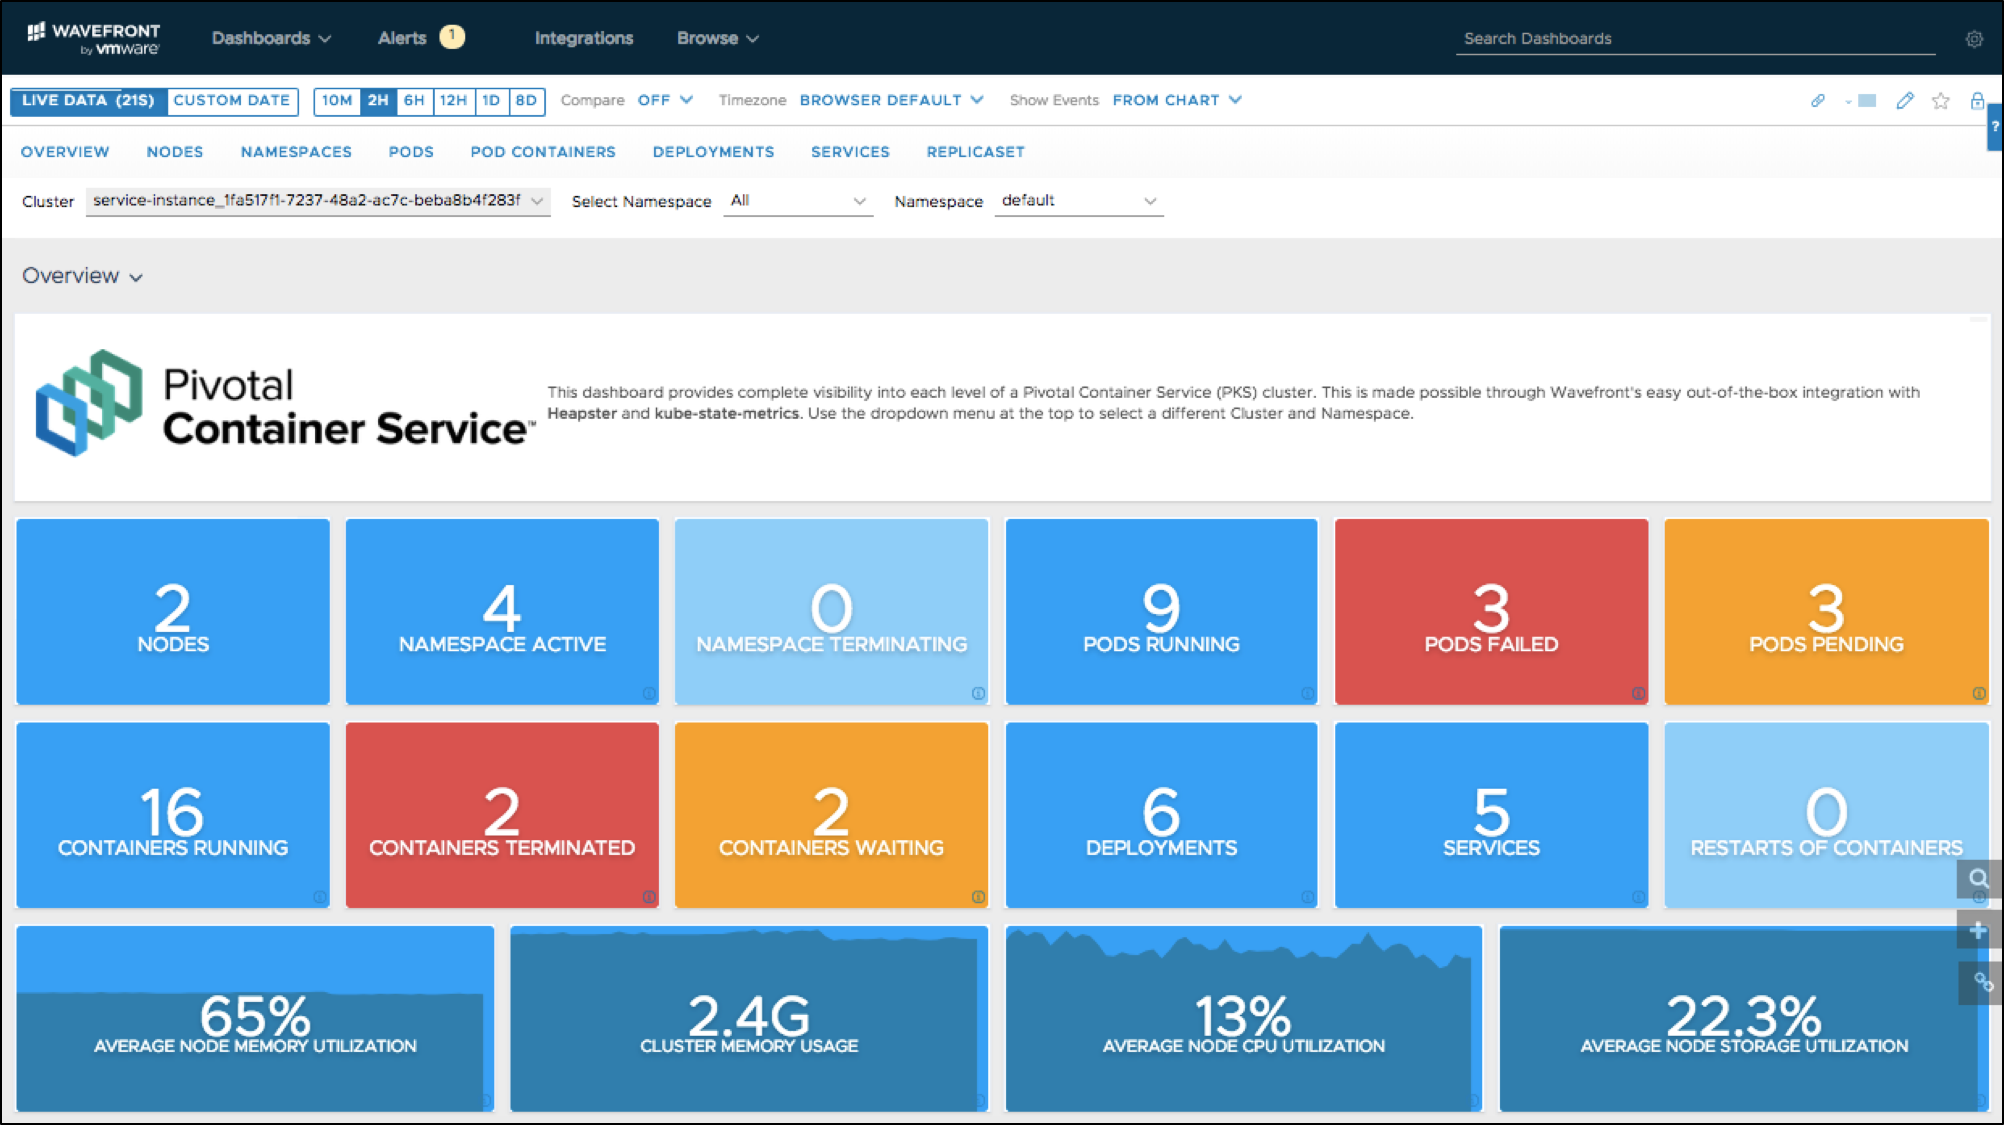Image resolution: width=2004 pixels, height=1125 pixels.
Task: Switch to Custom Date mode
Action: [x=232, y=101]
